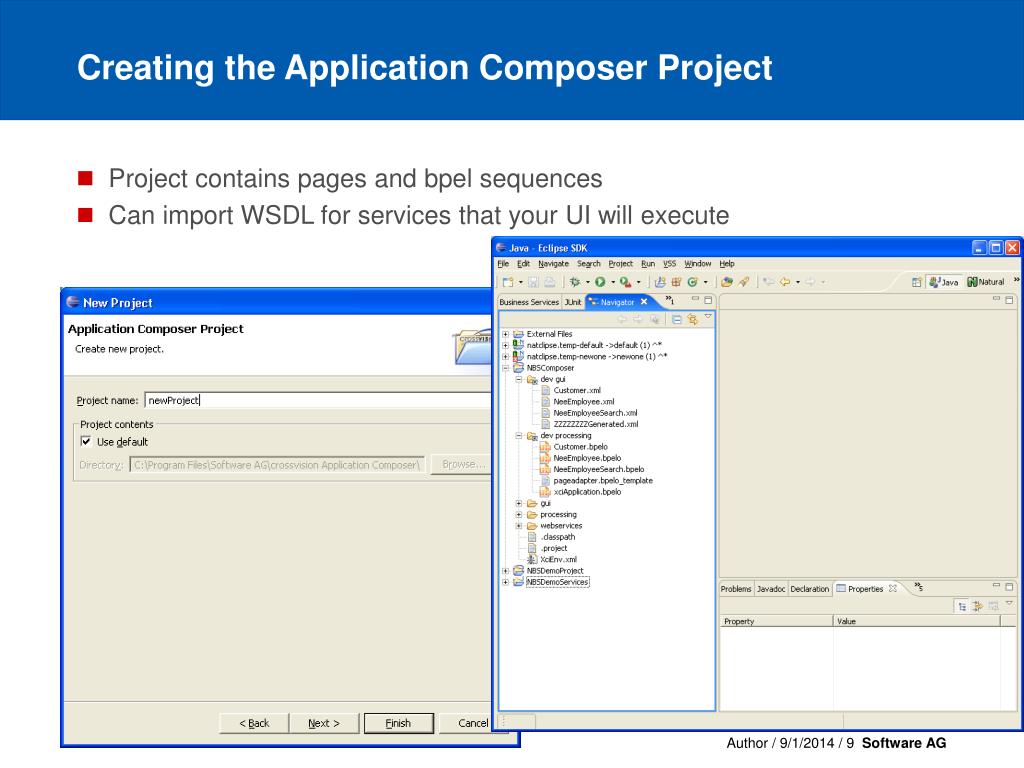This screenshot has width=1024, height=768.
Task: Open the Window menu
Action: pos(697,264)
